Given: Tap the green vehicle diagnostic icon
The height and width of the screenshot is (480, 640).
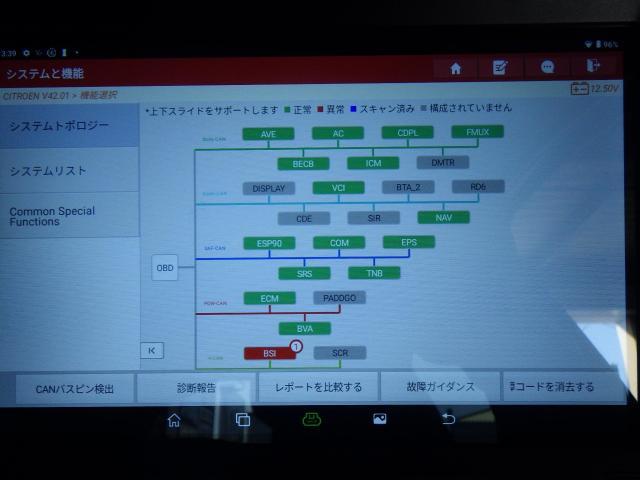Looking at the screenshot, I should [311, 419].
